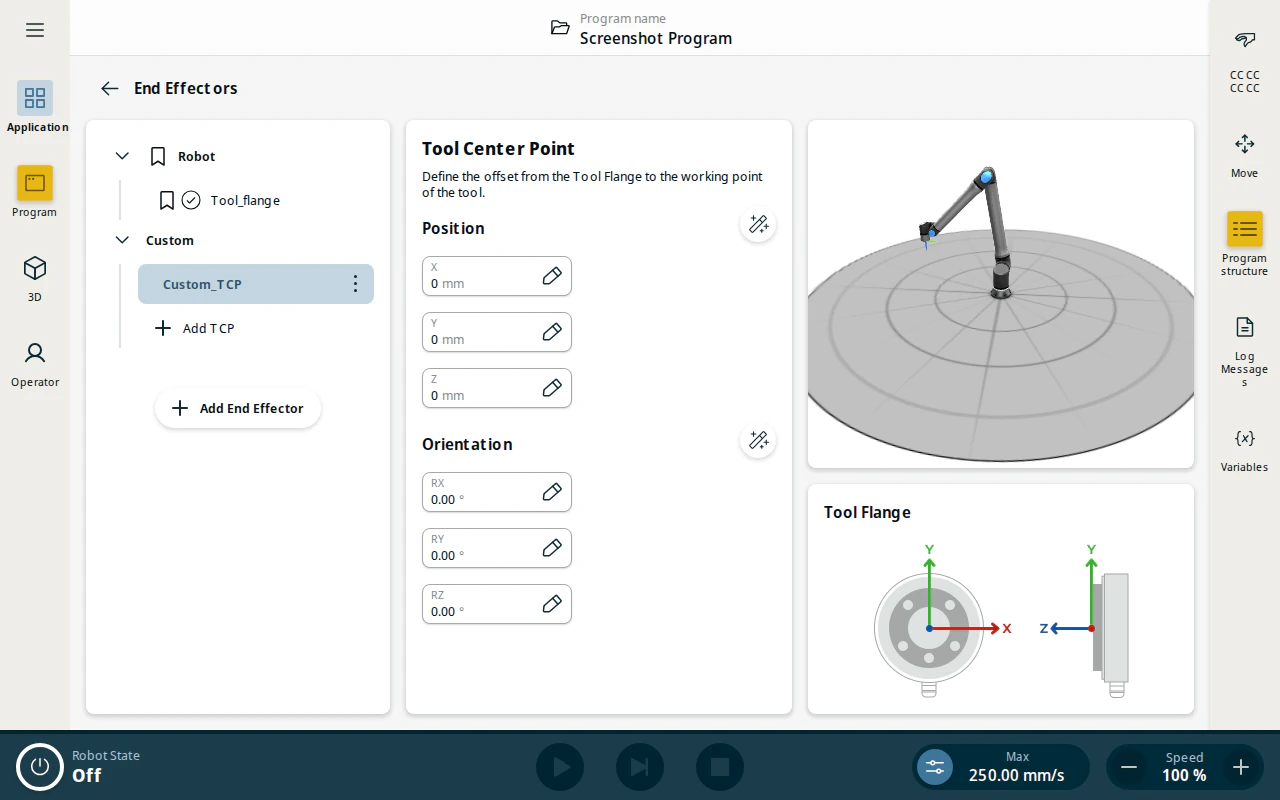1280x800 pixels.
Task: Open Custom_TCP three-dot options menu
Action: 355,284
